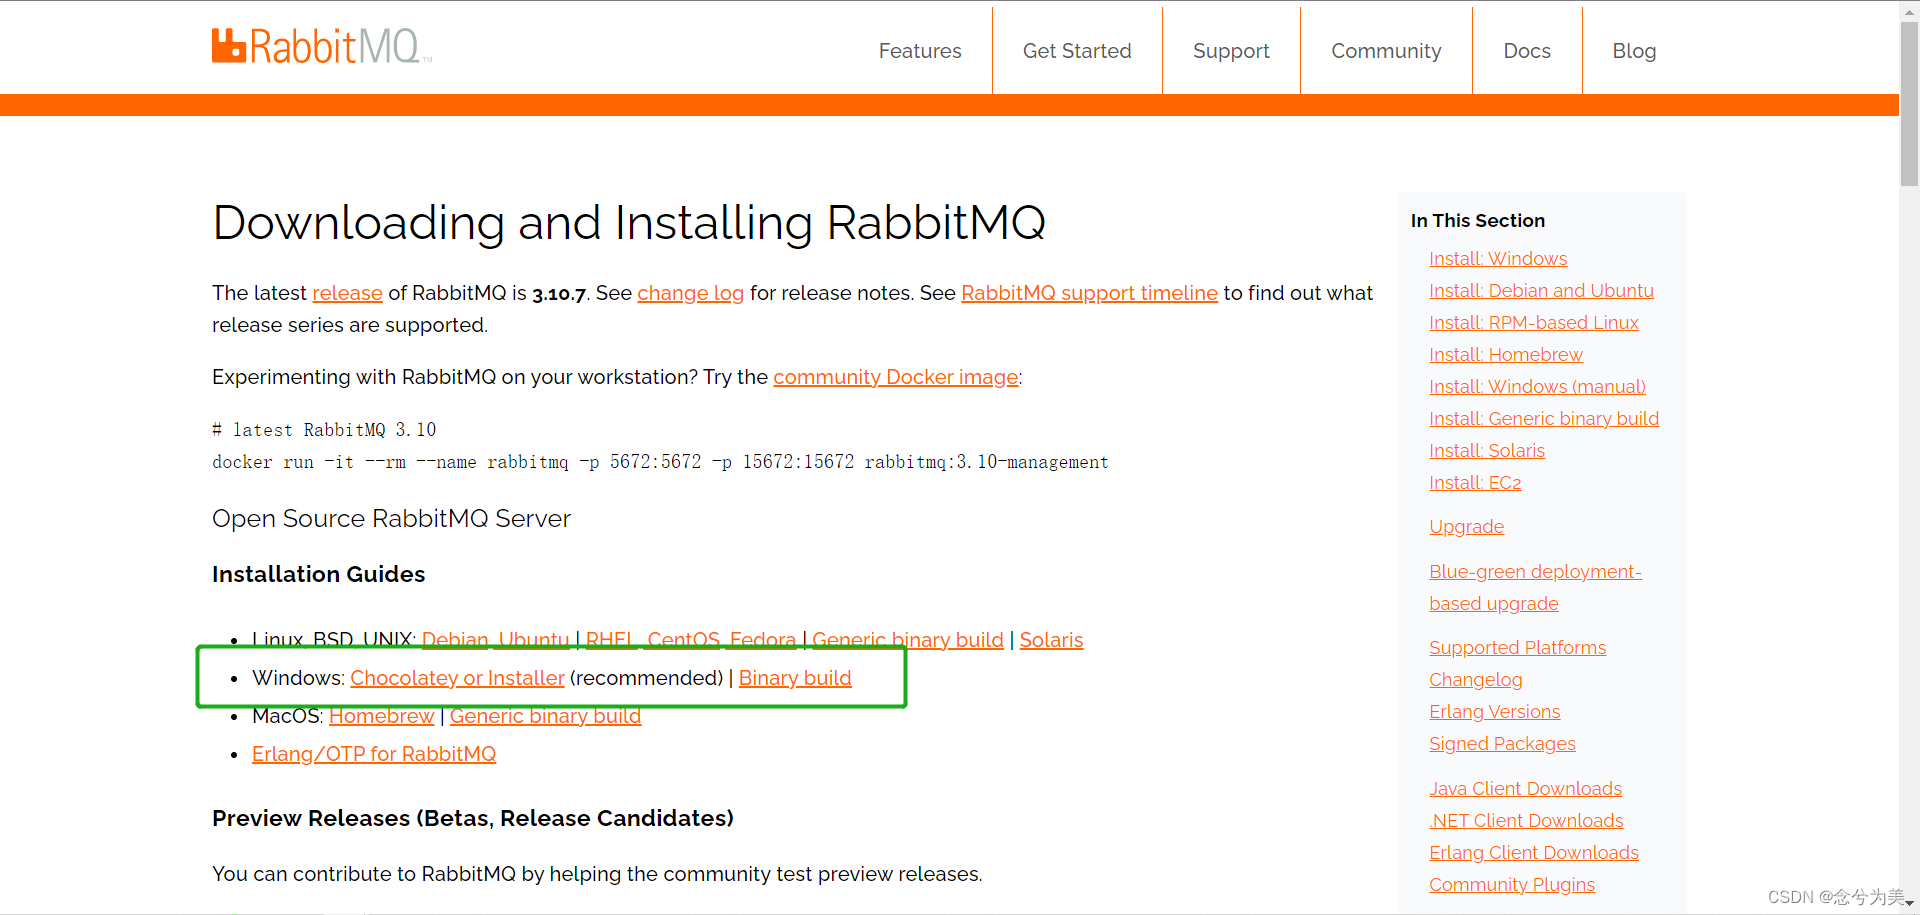Image resolution: width=1920 pixels, height=915 pixels.
Task: Open the Get Started menu item
Action: tap(1077, 51)
